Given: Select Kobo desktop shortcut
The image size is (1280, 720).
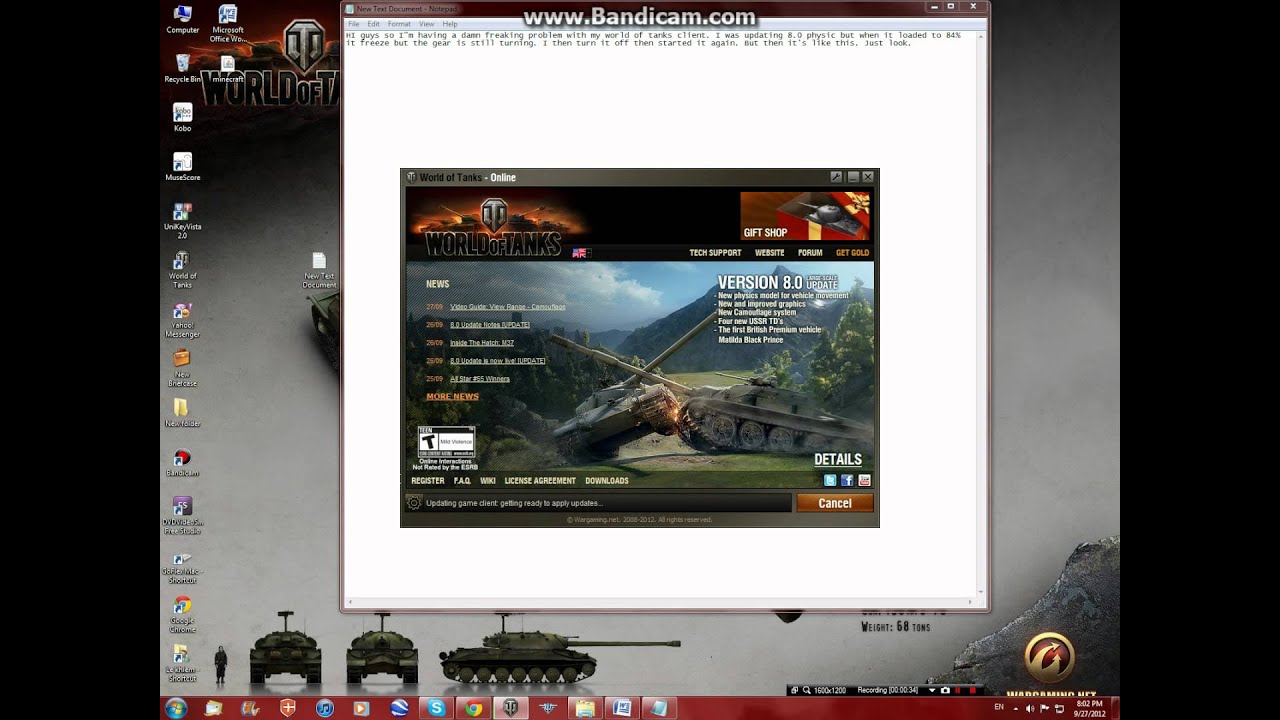Looking at the screenshot, I should (182, 117).
